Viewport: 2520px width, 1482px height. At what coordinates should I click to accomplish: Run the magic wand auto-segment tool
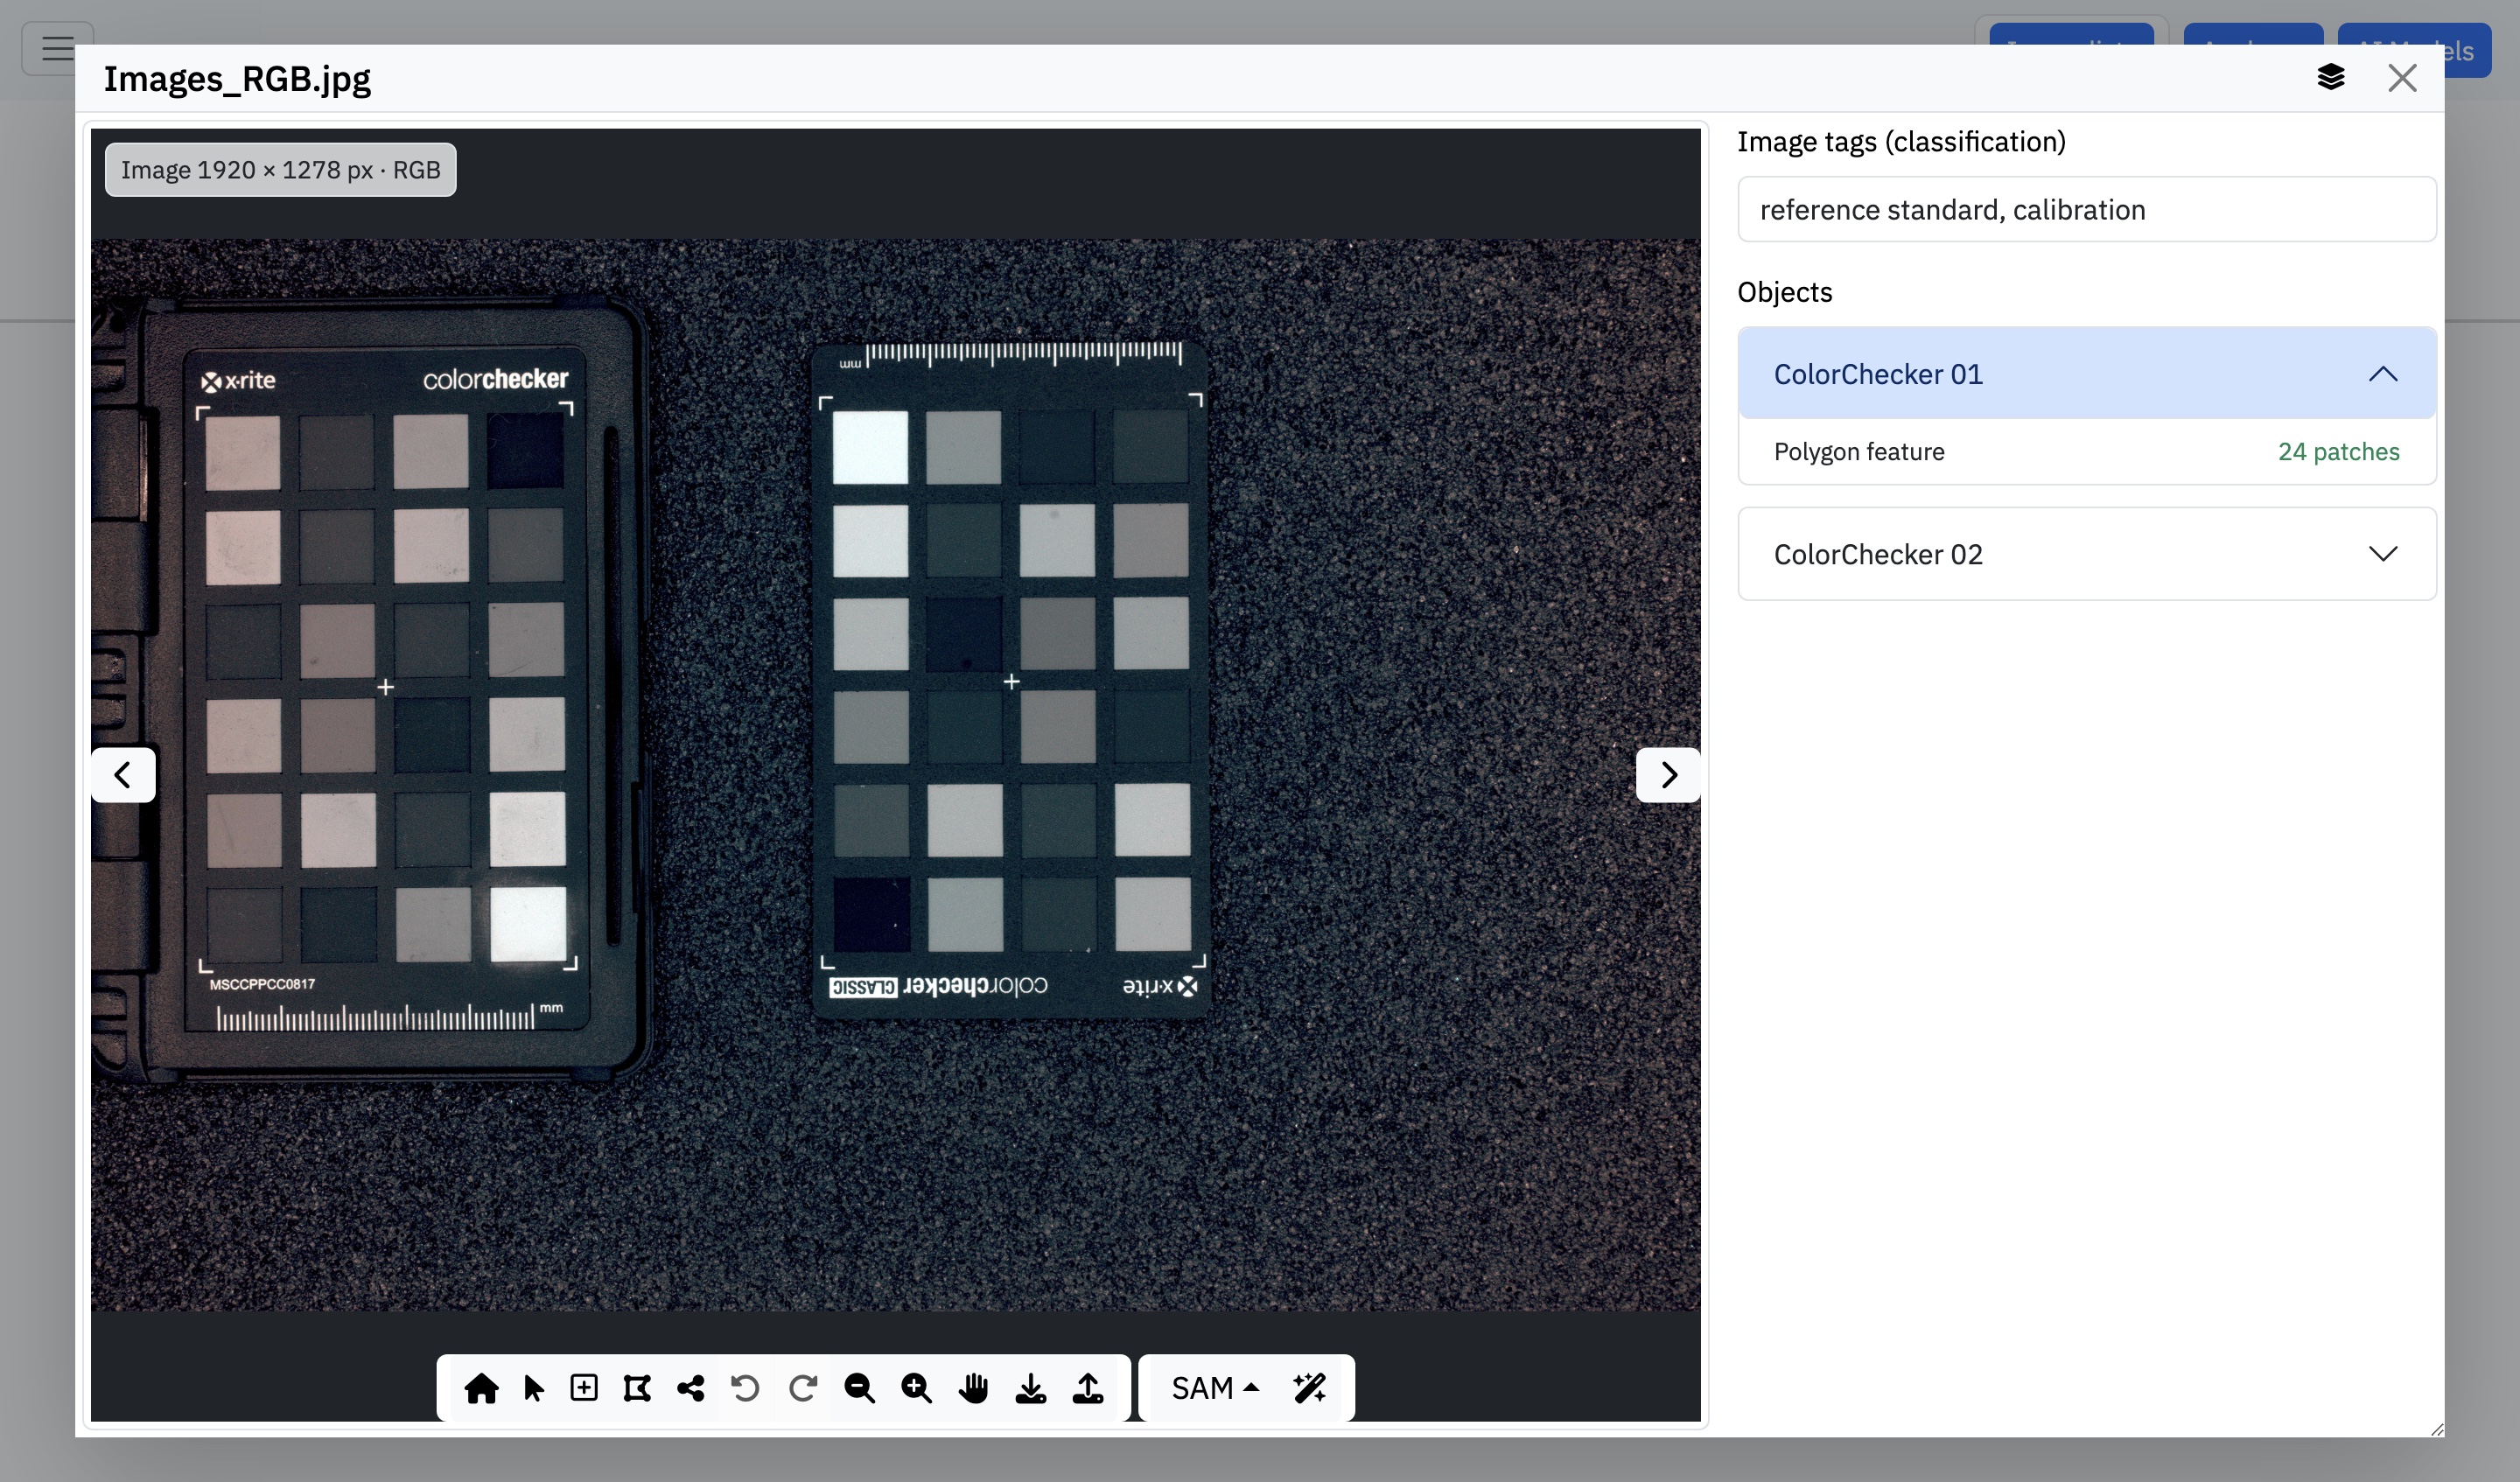pos(1309,1388)
